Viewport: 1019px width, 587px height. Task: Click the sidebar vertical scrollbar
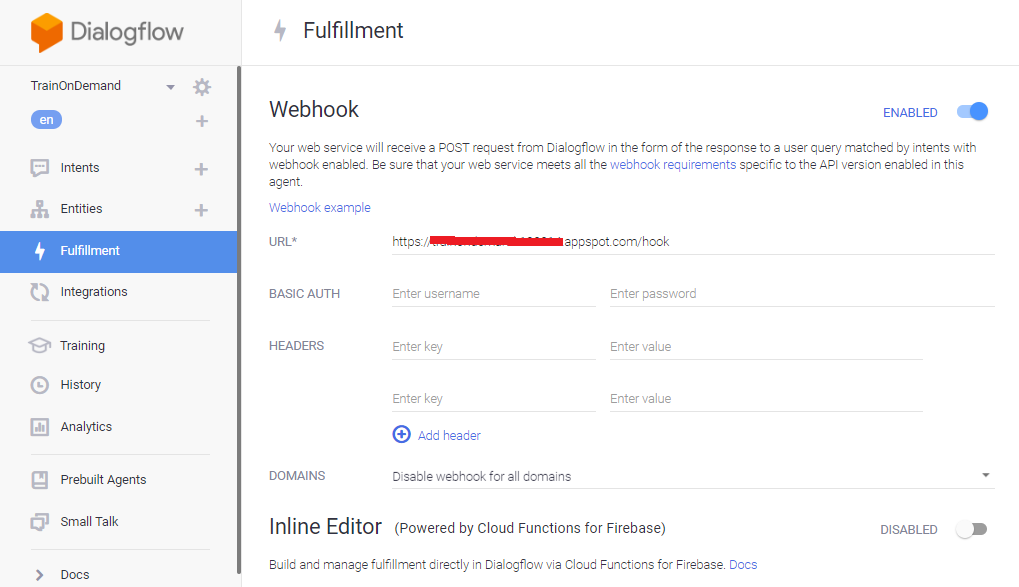tap(239, 319)
